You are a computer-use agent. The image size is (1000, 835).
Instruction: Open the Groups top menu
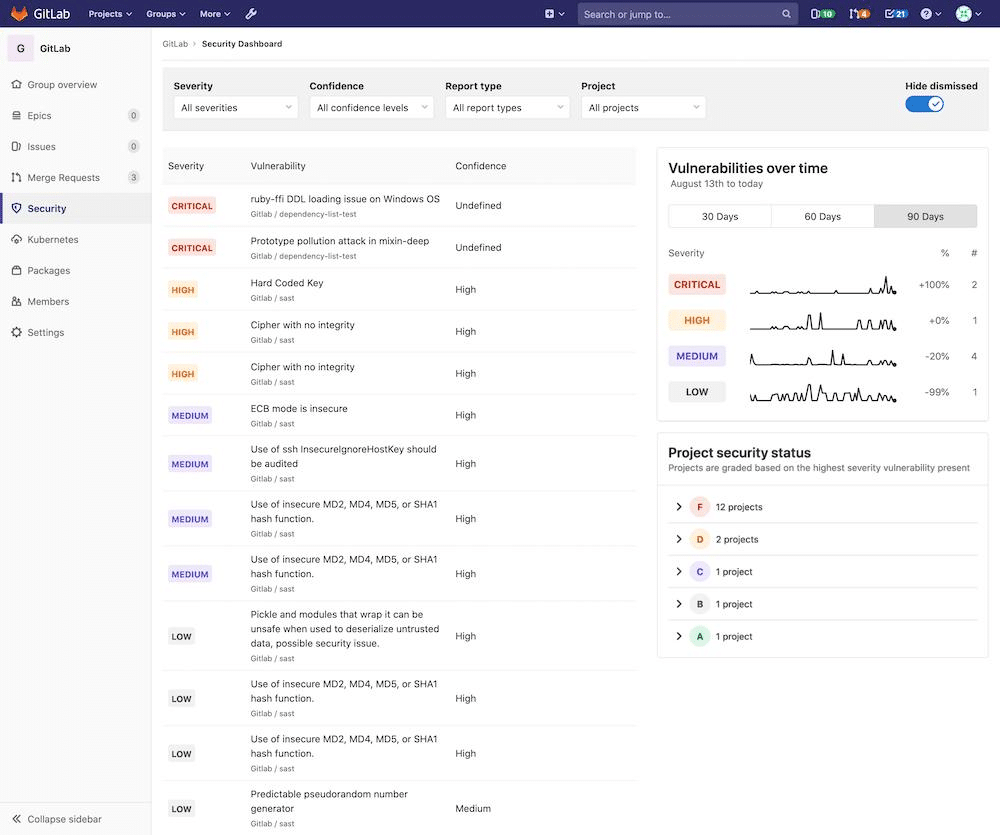(x=166, y=13)
